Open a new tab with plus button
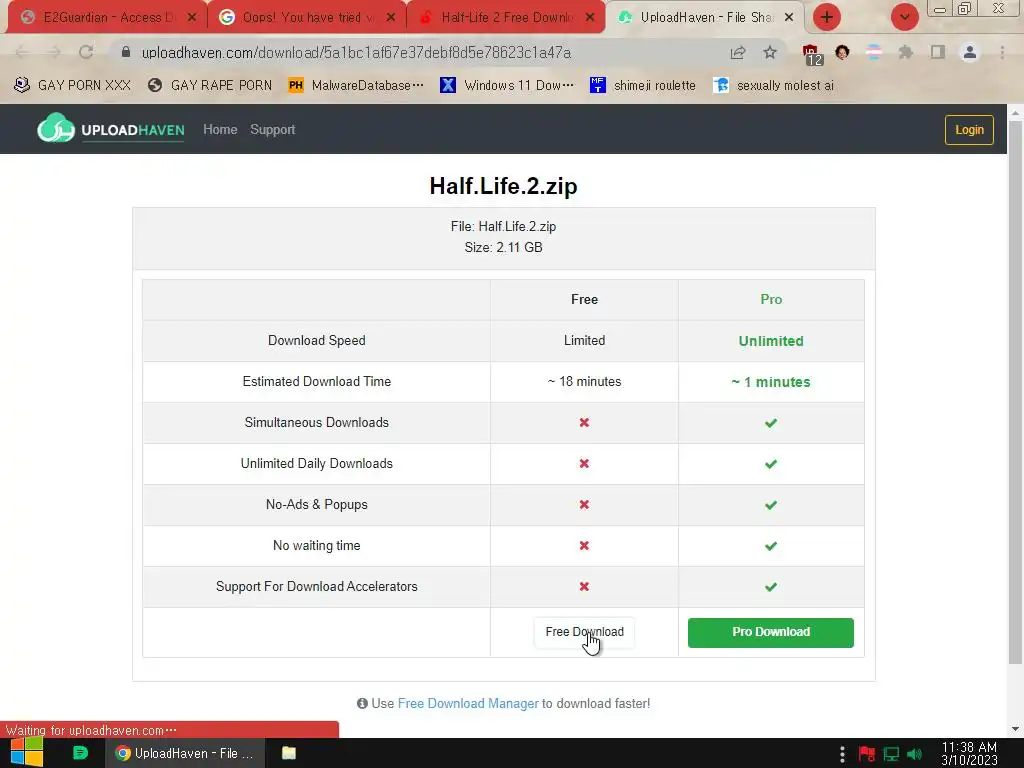The image size is (1024, 768). coord(827,18)
